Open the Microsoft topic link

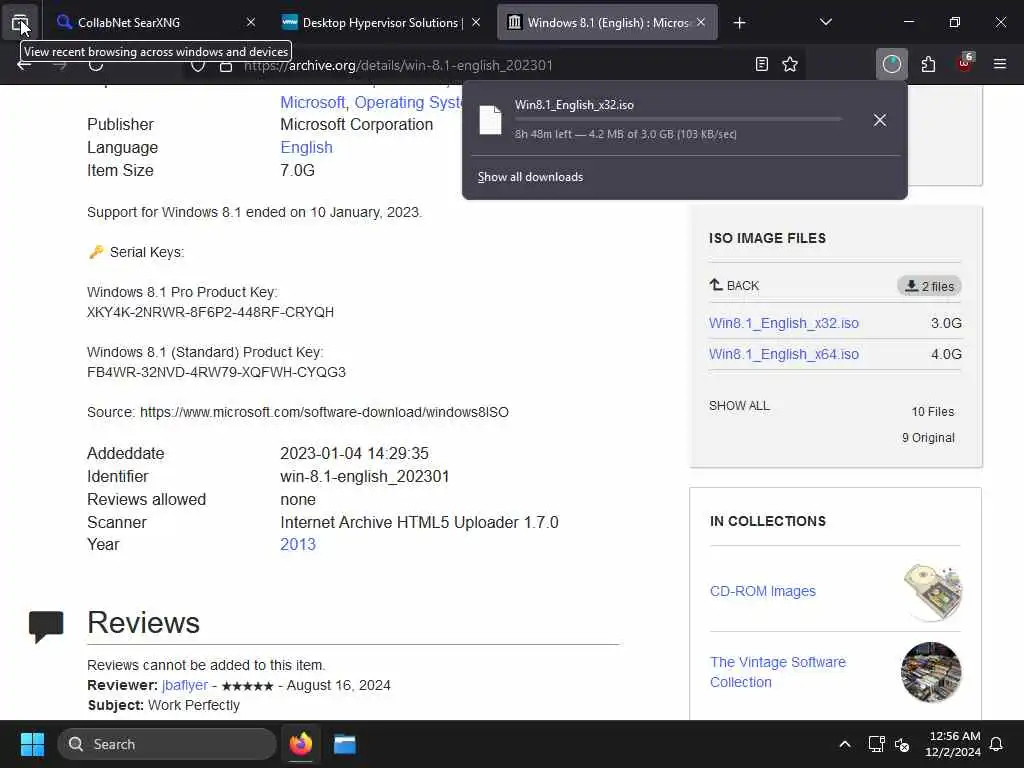tap(312, 103)
